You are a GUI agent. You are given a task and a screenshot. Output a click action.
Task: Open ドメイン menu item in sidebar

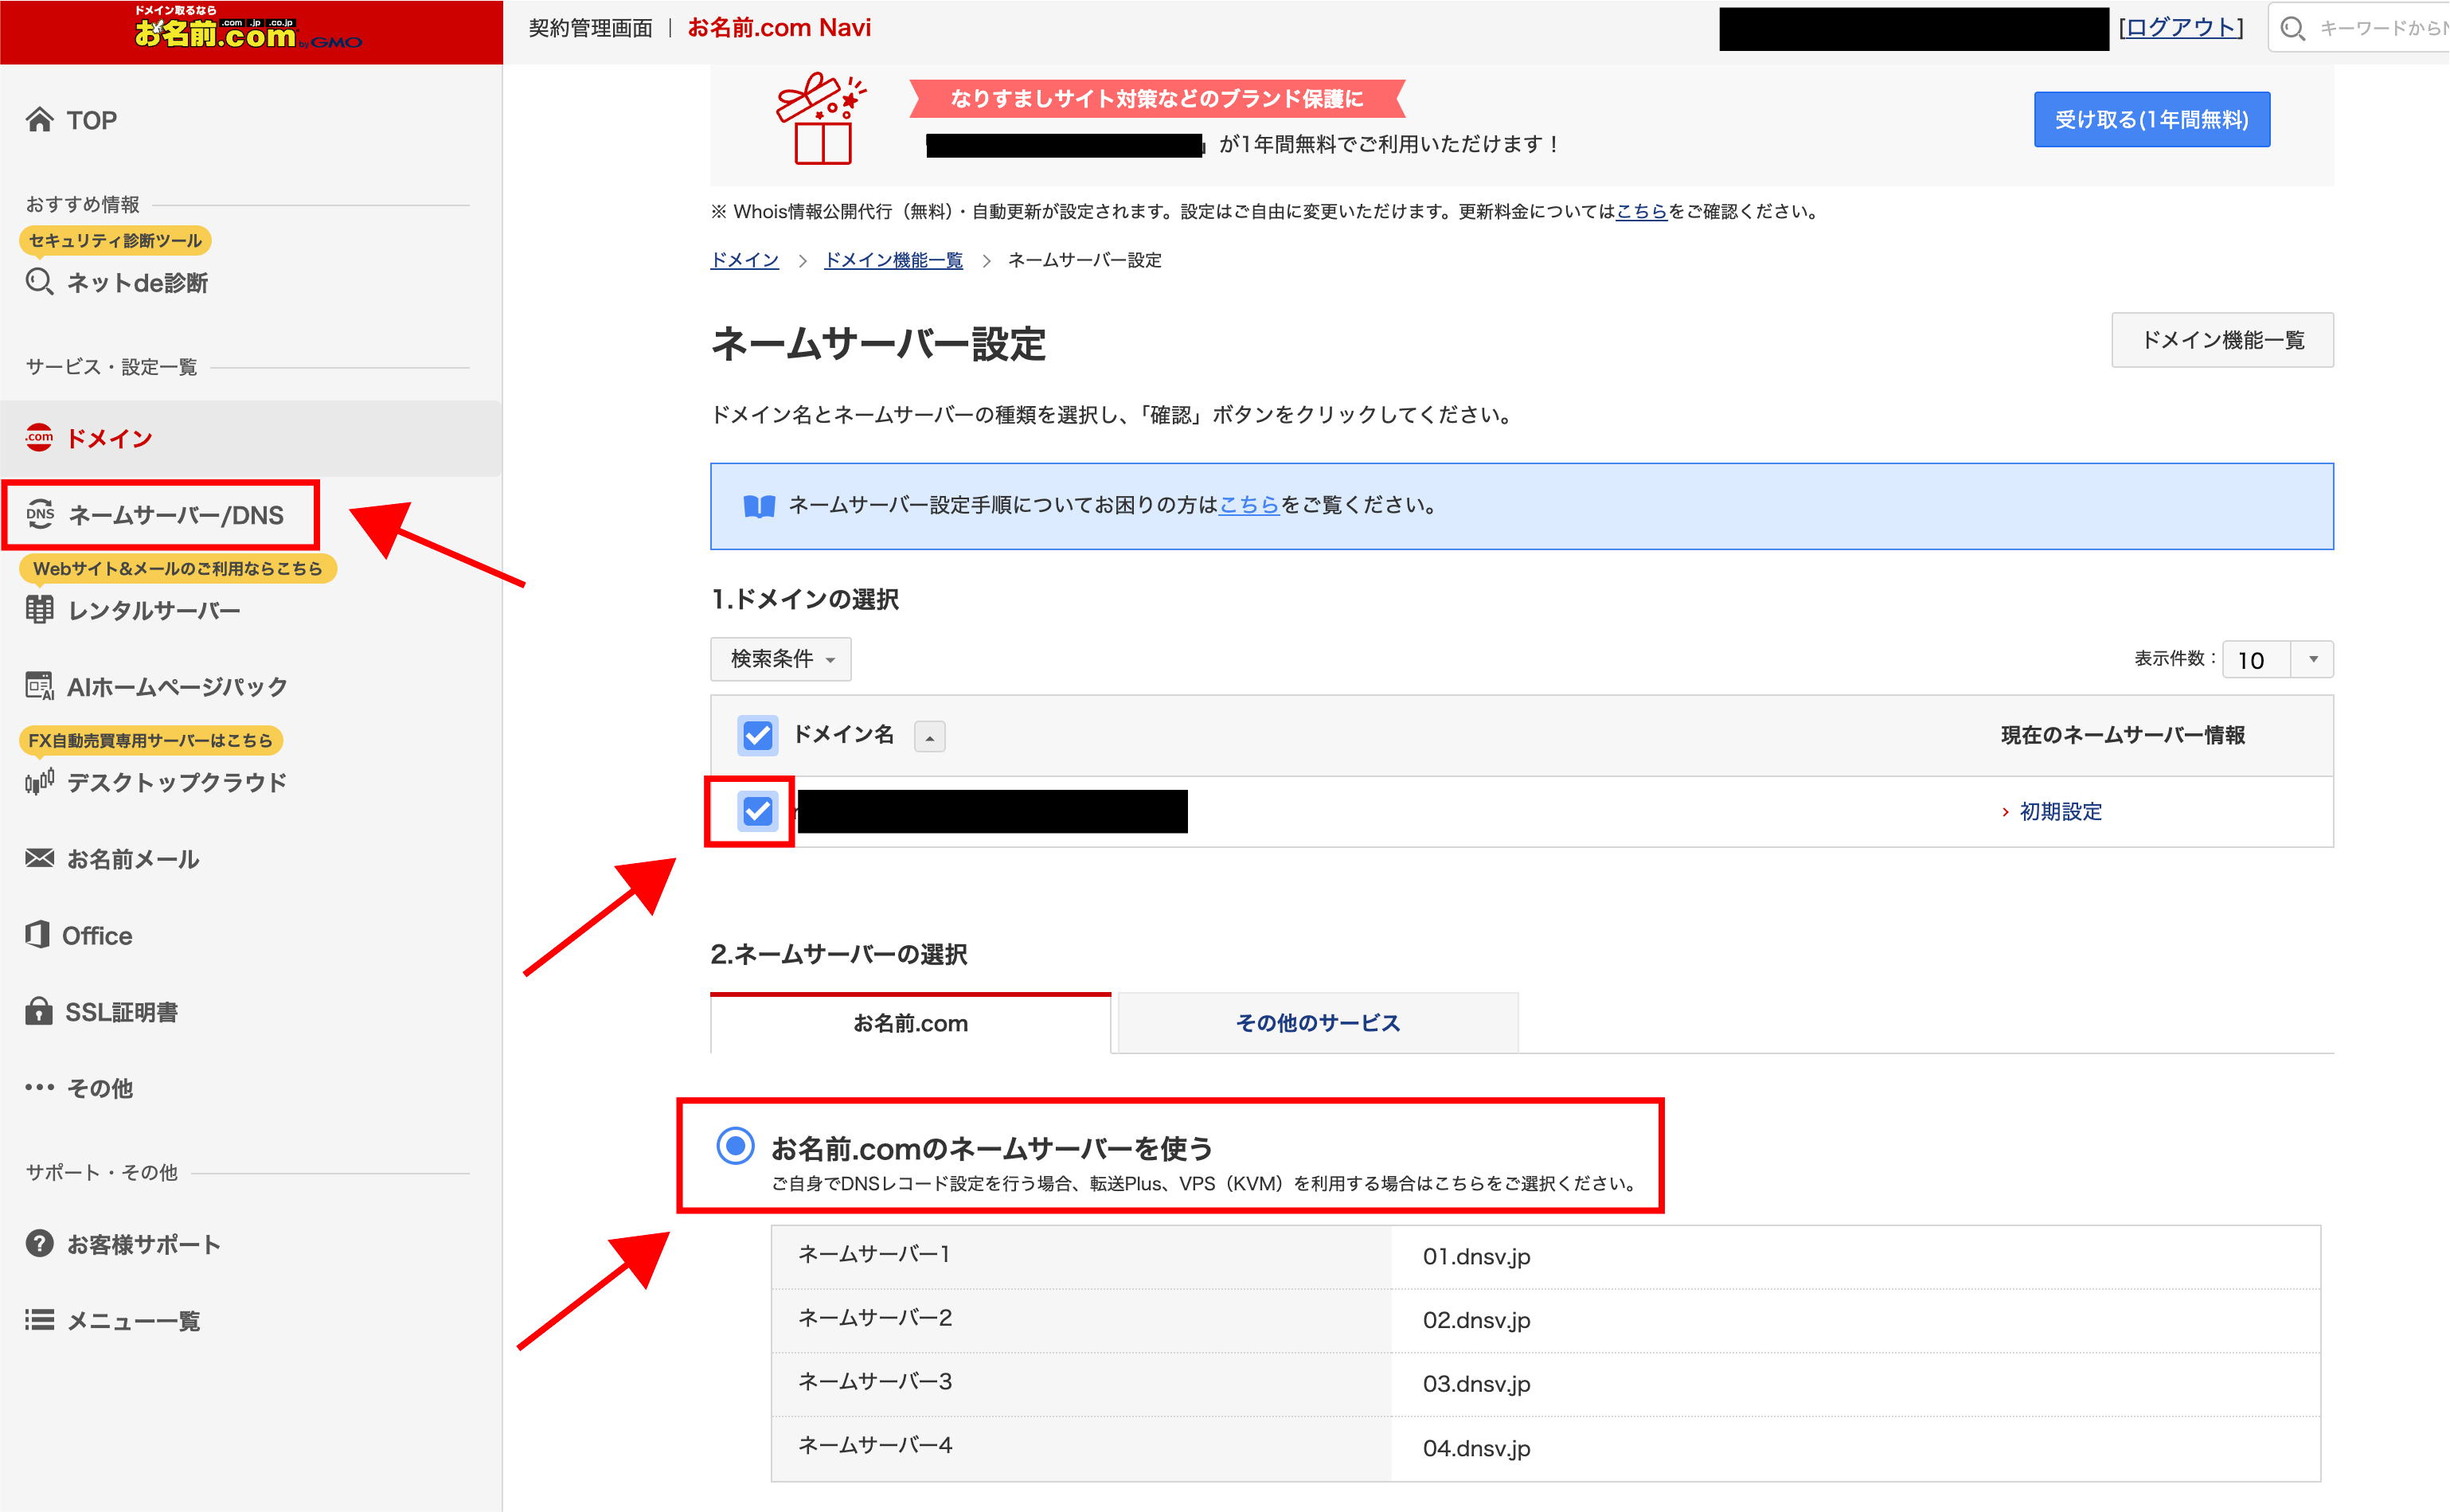[251, 438]
